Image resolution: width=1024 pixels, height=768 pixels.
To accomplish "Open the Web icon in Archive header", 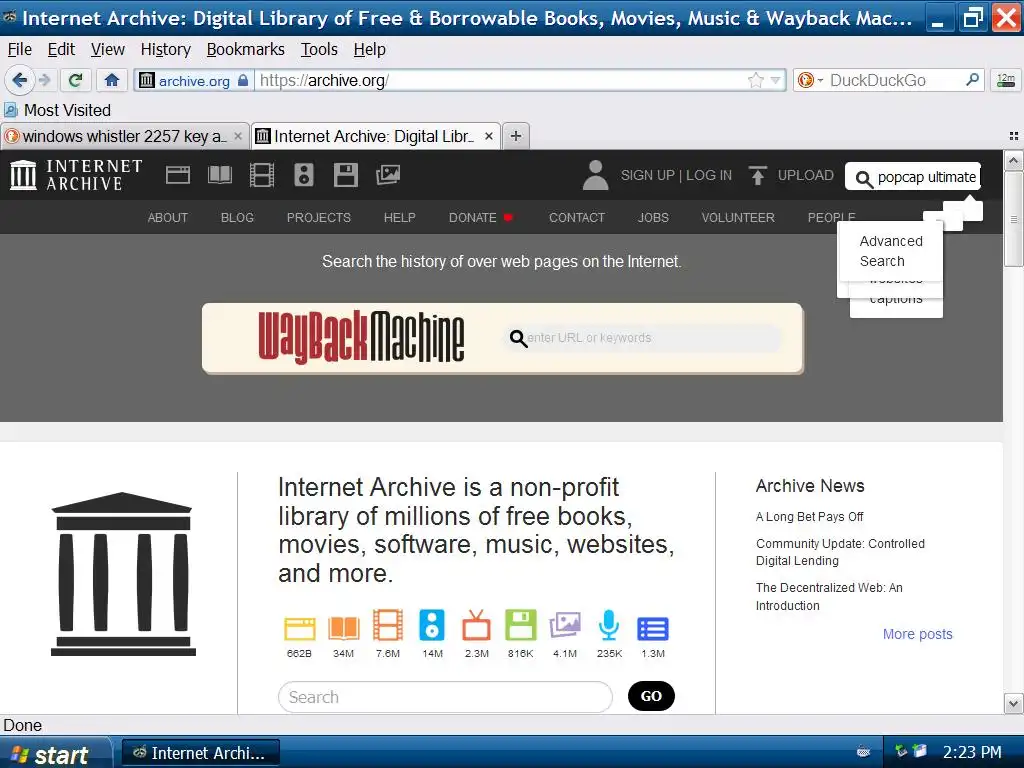I will [x=178, y=175].
